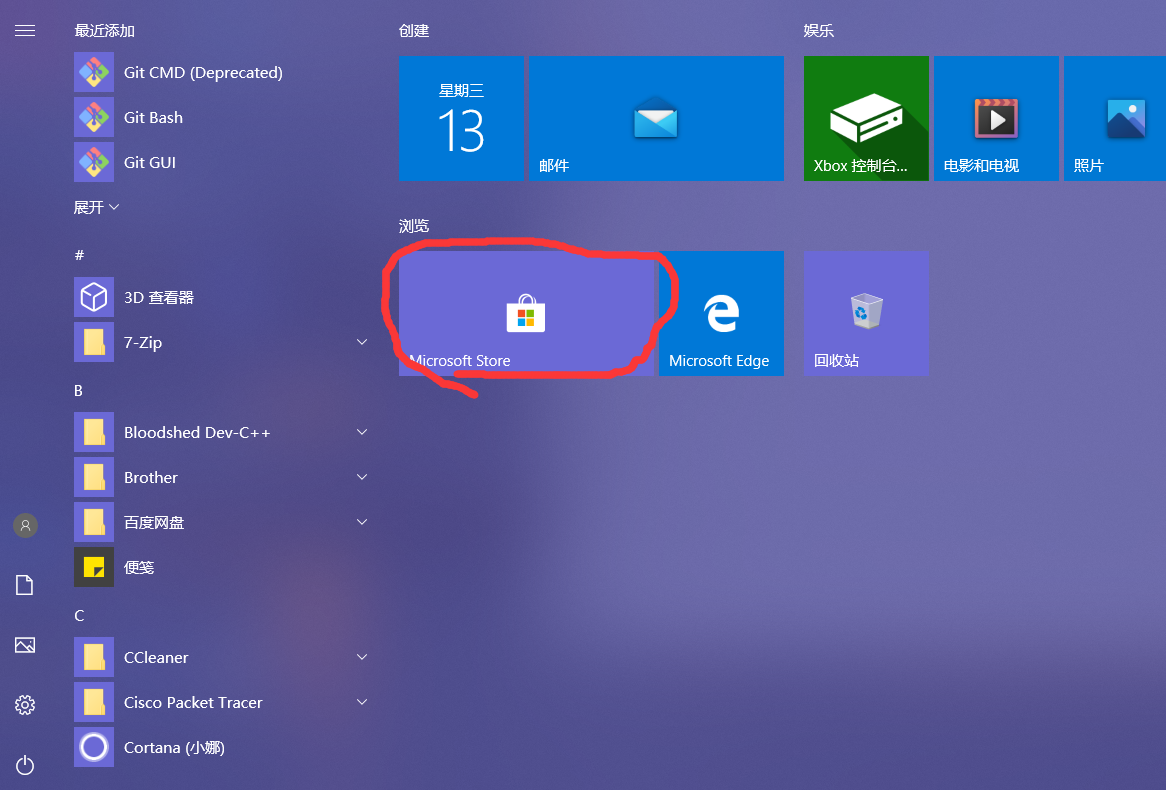Open the CCleaner folder icon
Image resolution: width=1166 pixels, height=790 pixels.
94,657
